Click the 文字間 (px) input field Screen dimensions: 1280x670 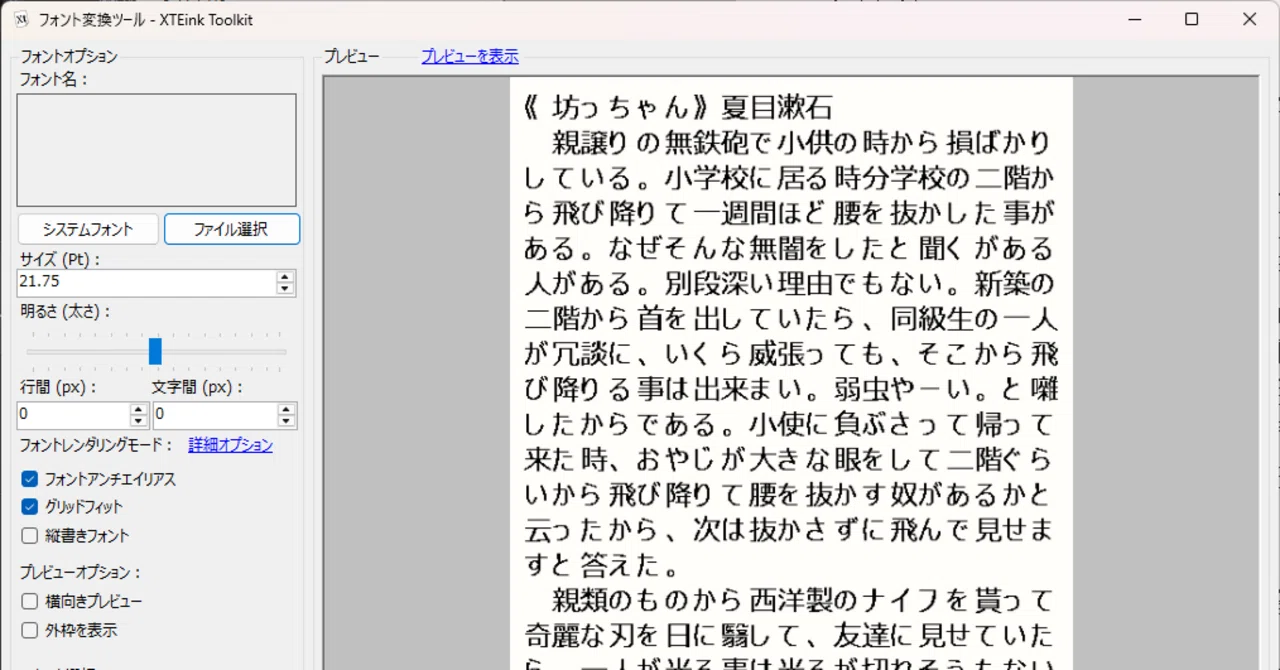(x=215, y=415)
